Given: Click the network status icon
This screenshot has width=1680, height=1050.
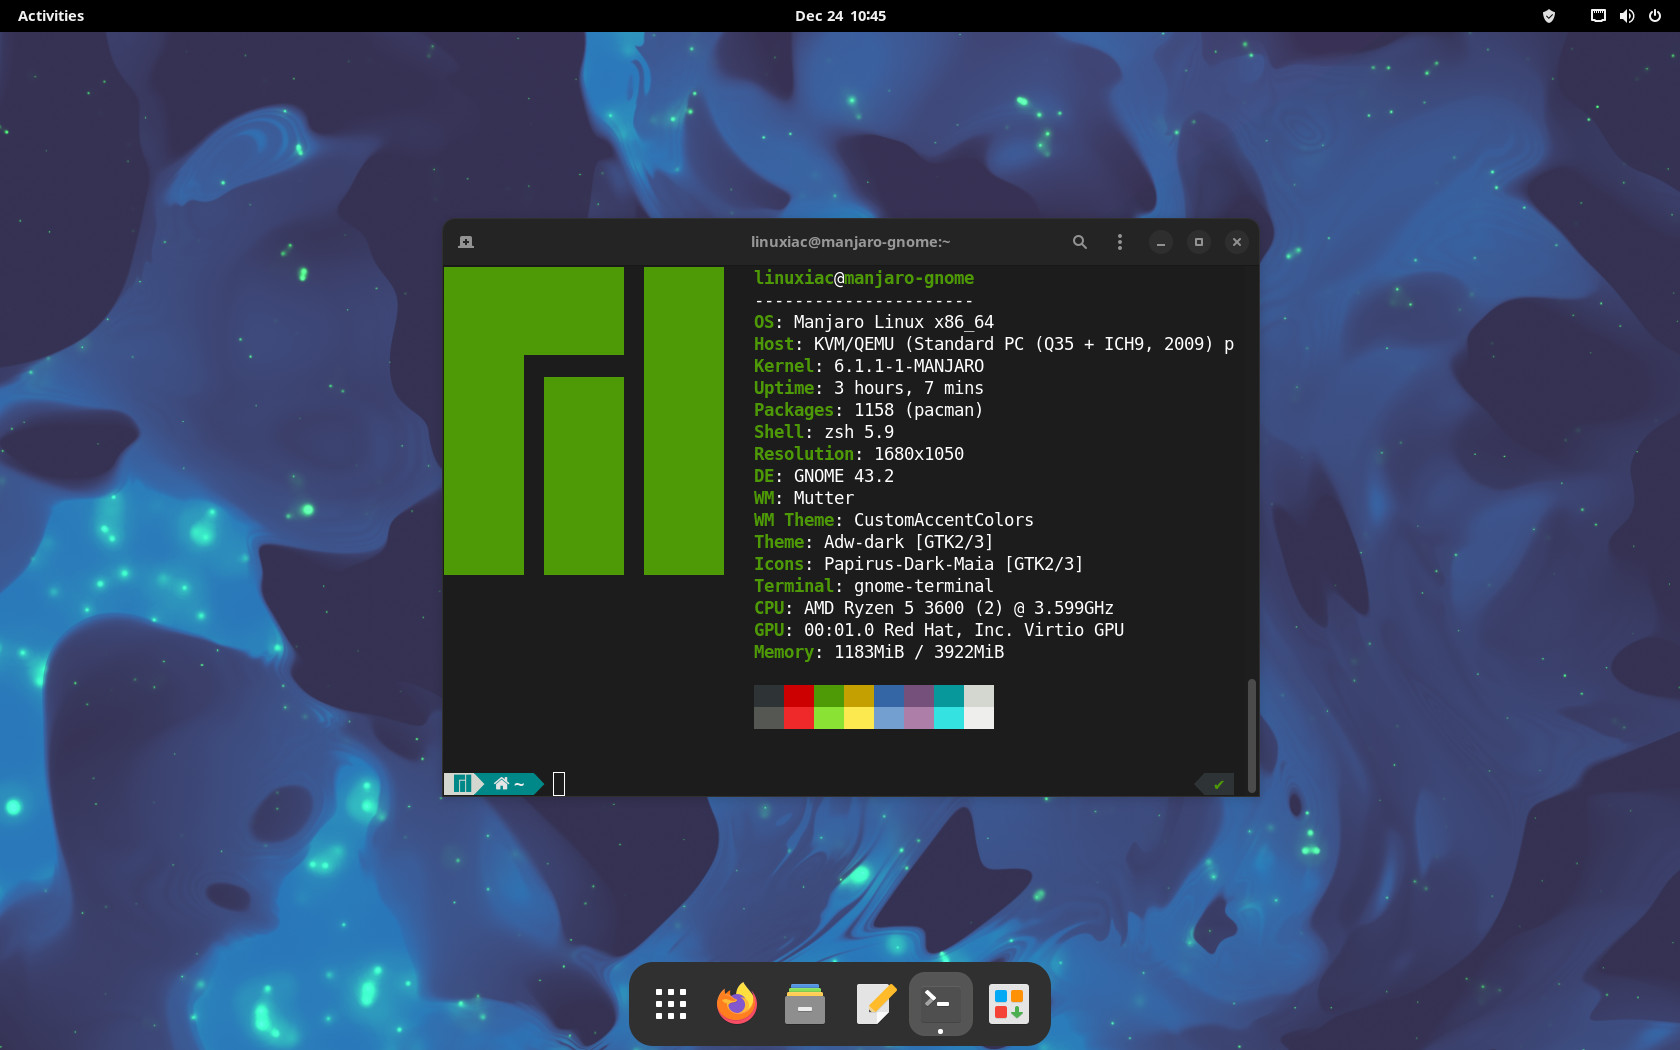Looking at the screenshot, I should (x=1598, y=16).
